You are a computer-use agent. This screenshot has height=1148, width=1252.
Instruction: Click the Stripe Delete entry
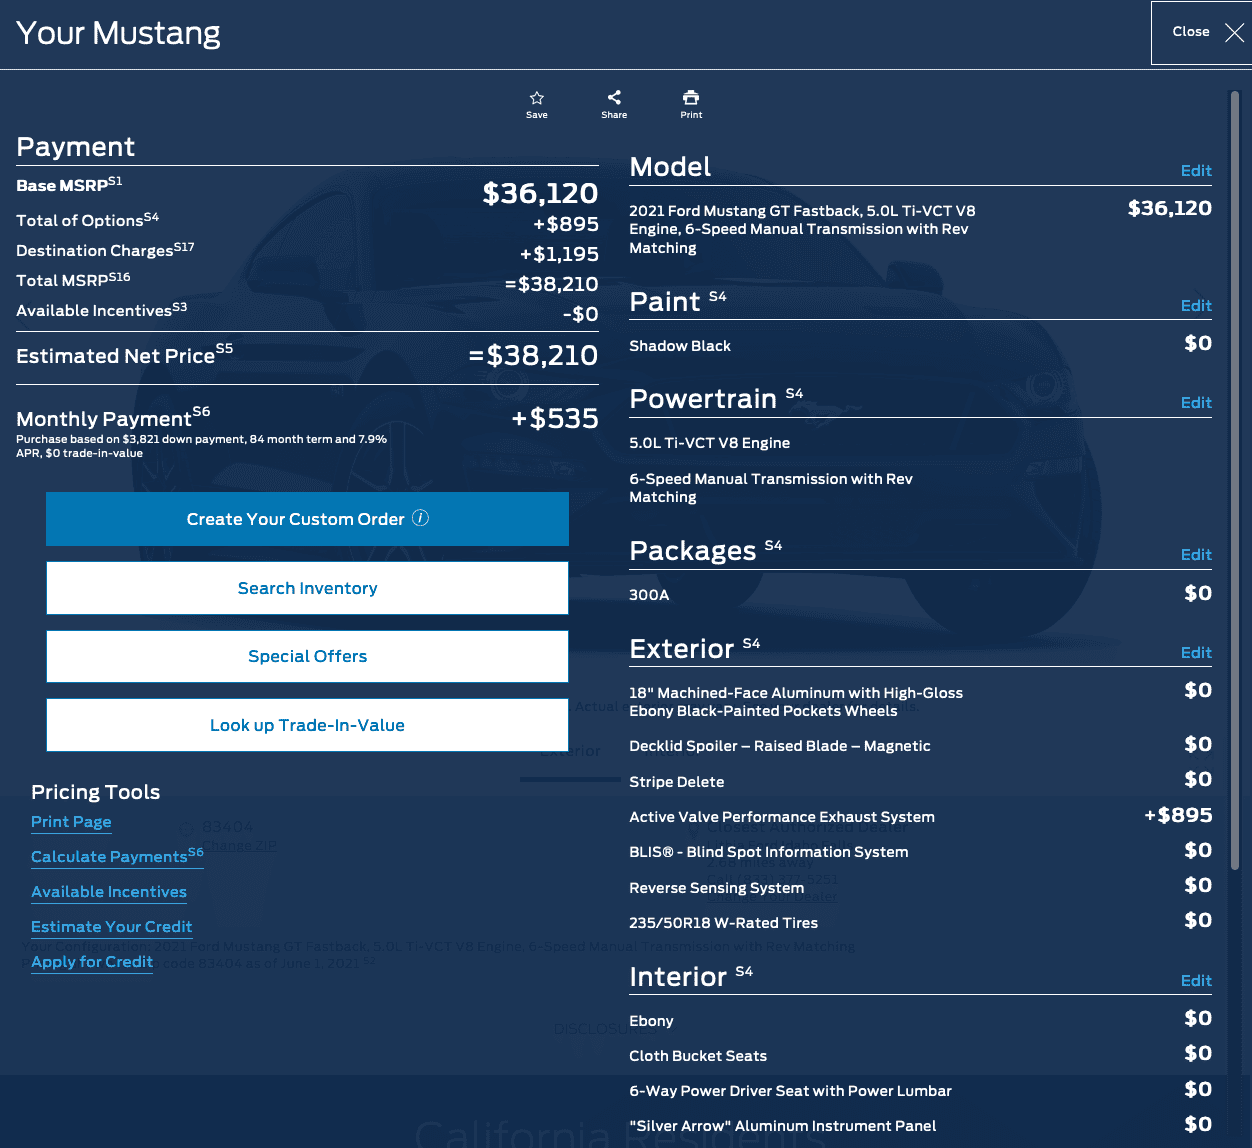(x=676, y=782)
